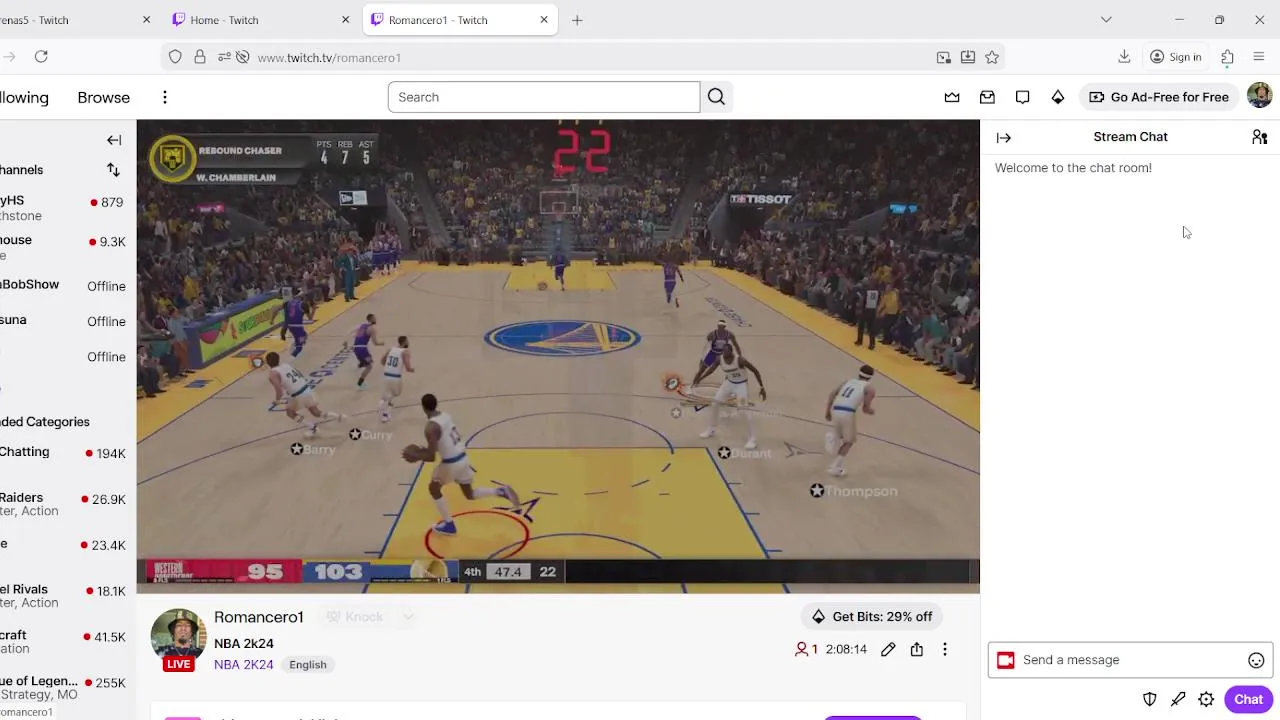Open the NBA 2K24 category link
The width and height of the screenshot is (1280, 720).
[x=244, y=665]
